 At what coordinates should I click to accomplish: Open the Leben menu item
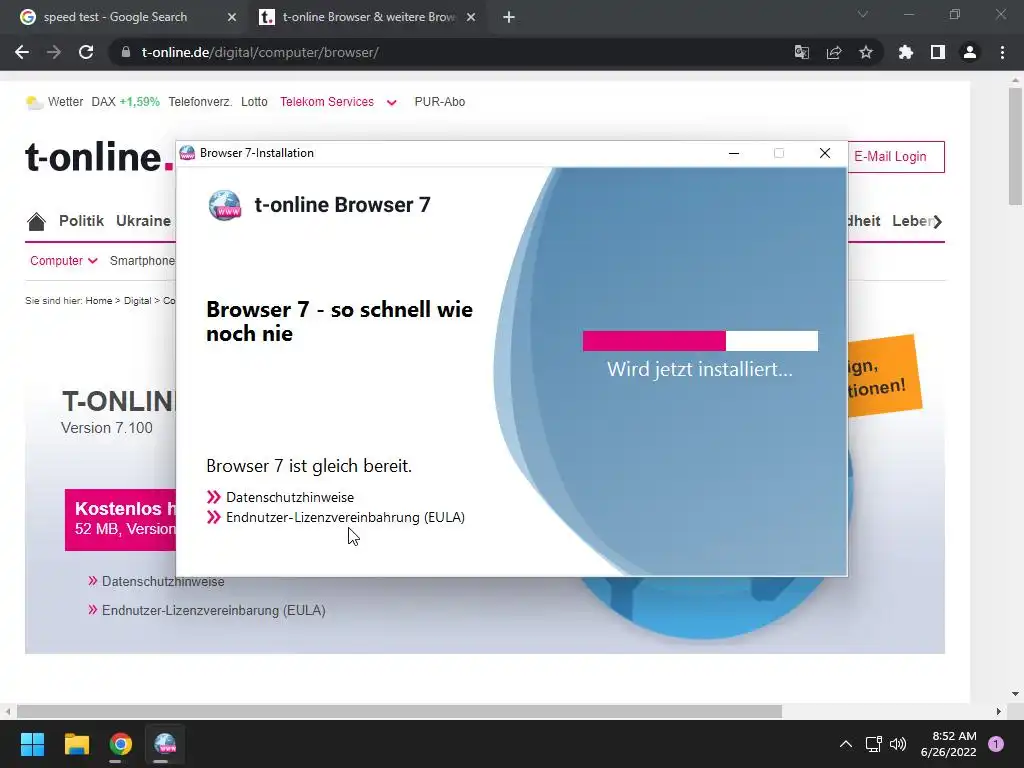(911, 221)
